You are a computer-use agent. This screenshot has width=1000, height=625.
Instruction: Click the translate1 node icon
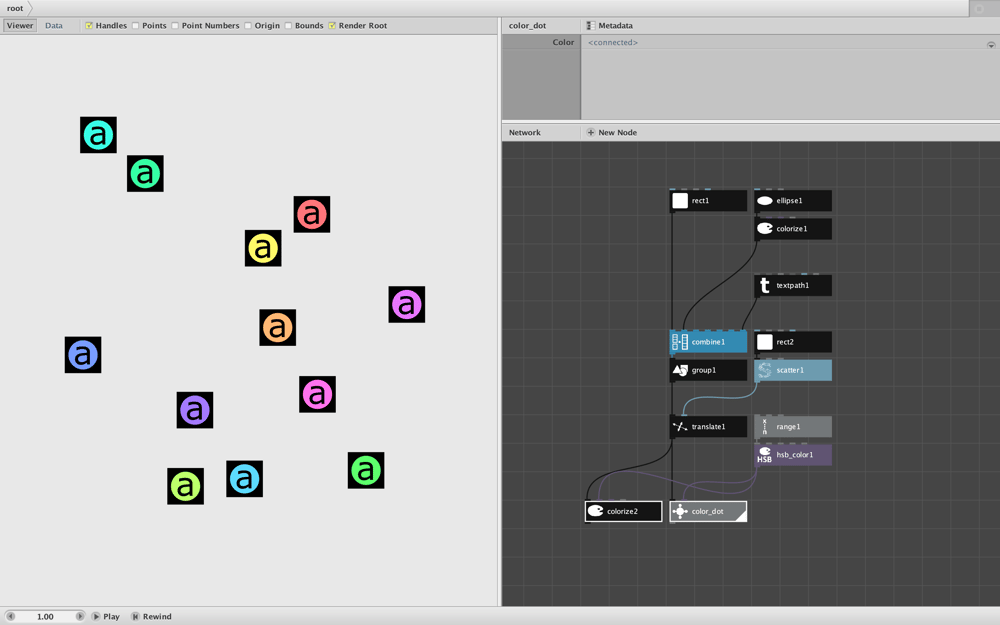point(680,427)
